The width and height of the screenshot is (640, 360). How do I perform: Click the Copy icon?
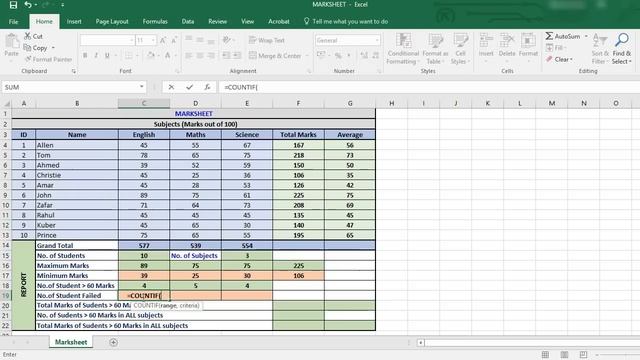point(27,48)
